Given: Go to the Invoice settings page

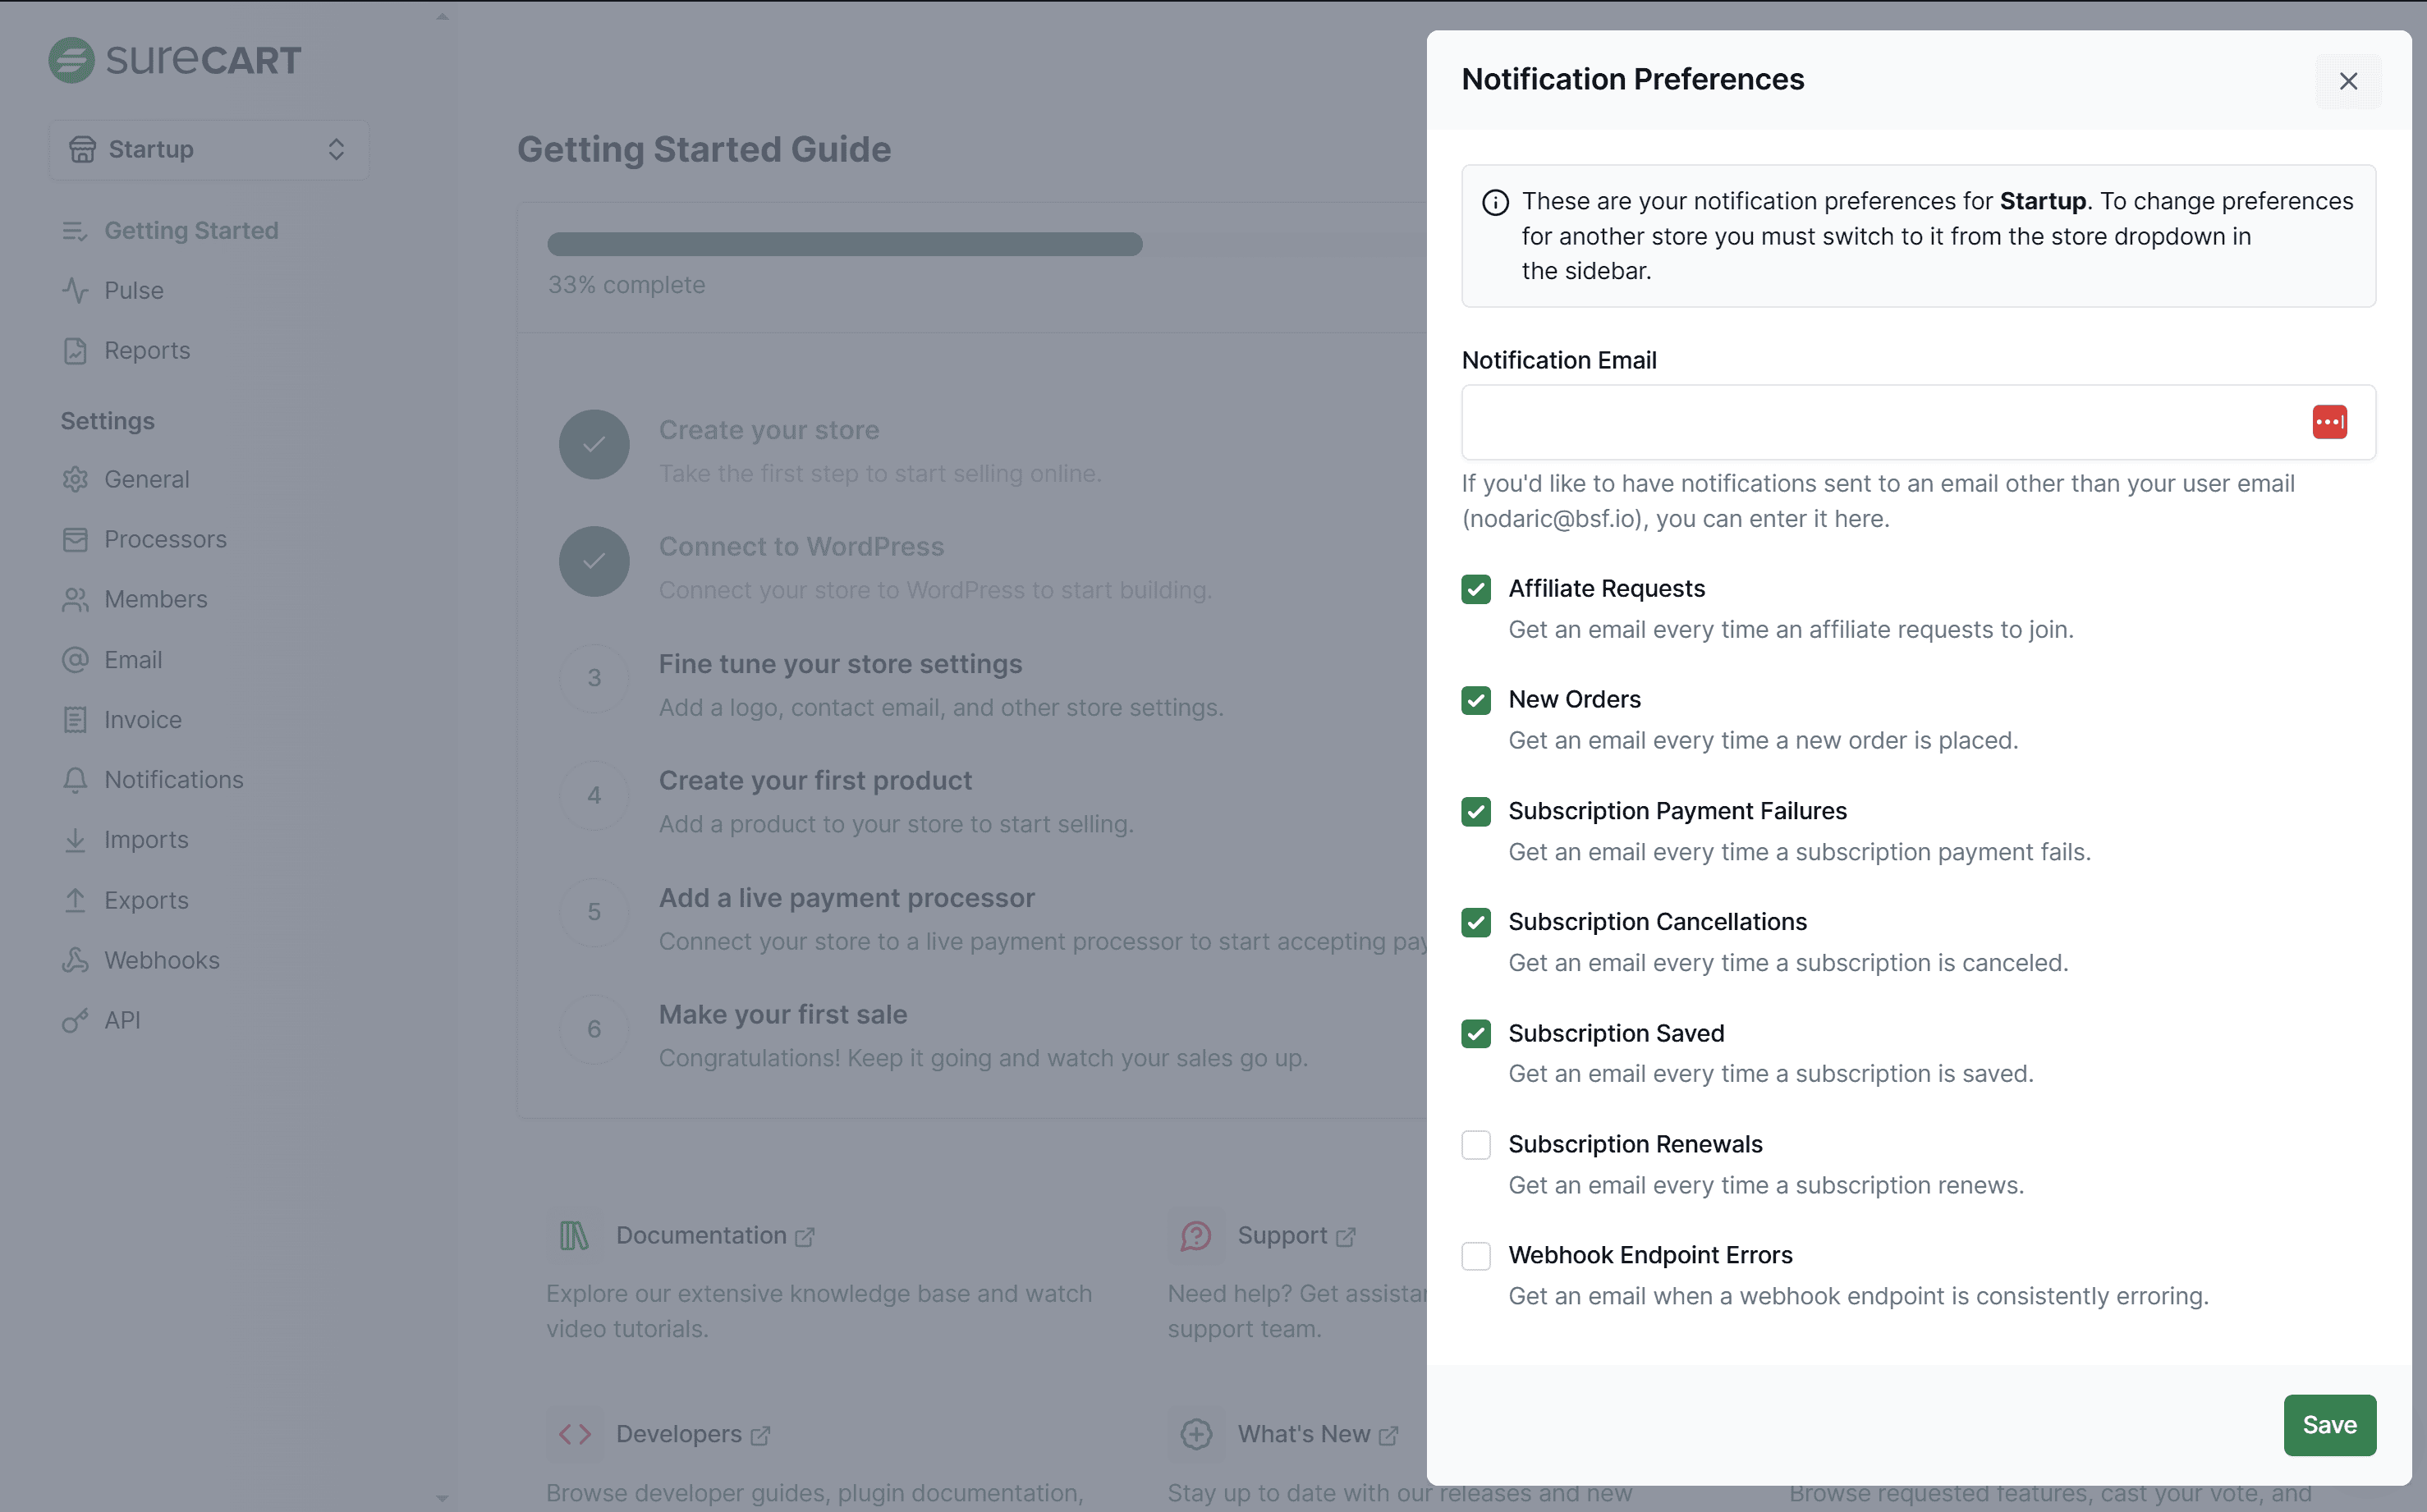Looking at the screenshot, I should click(142, 720).
